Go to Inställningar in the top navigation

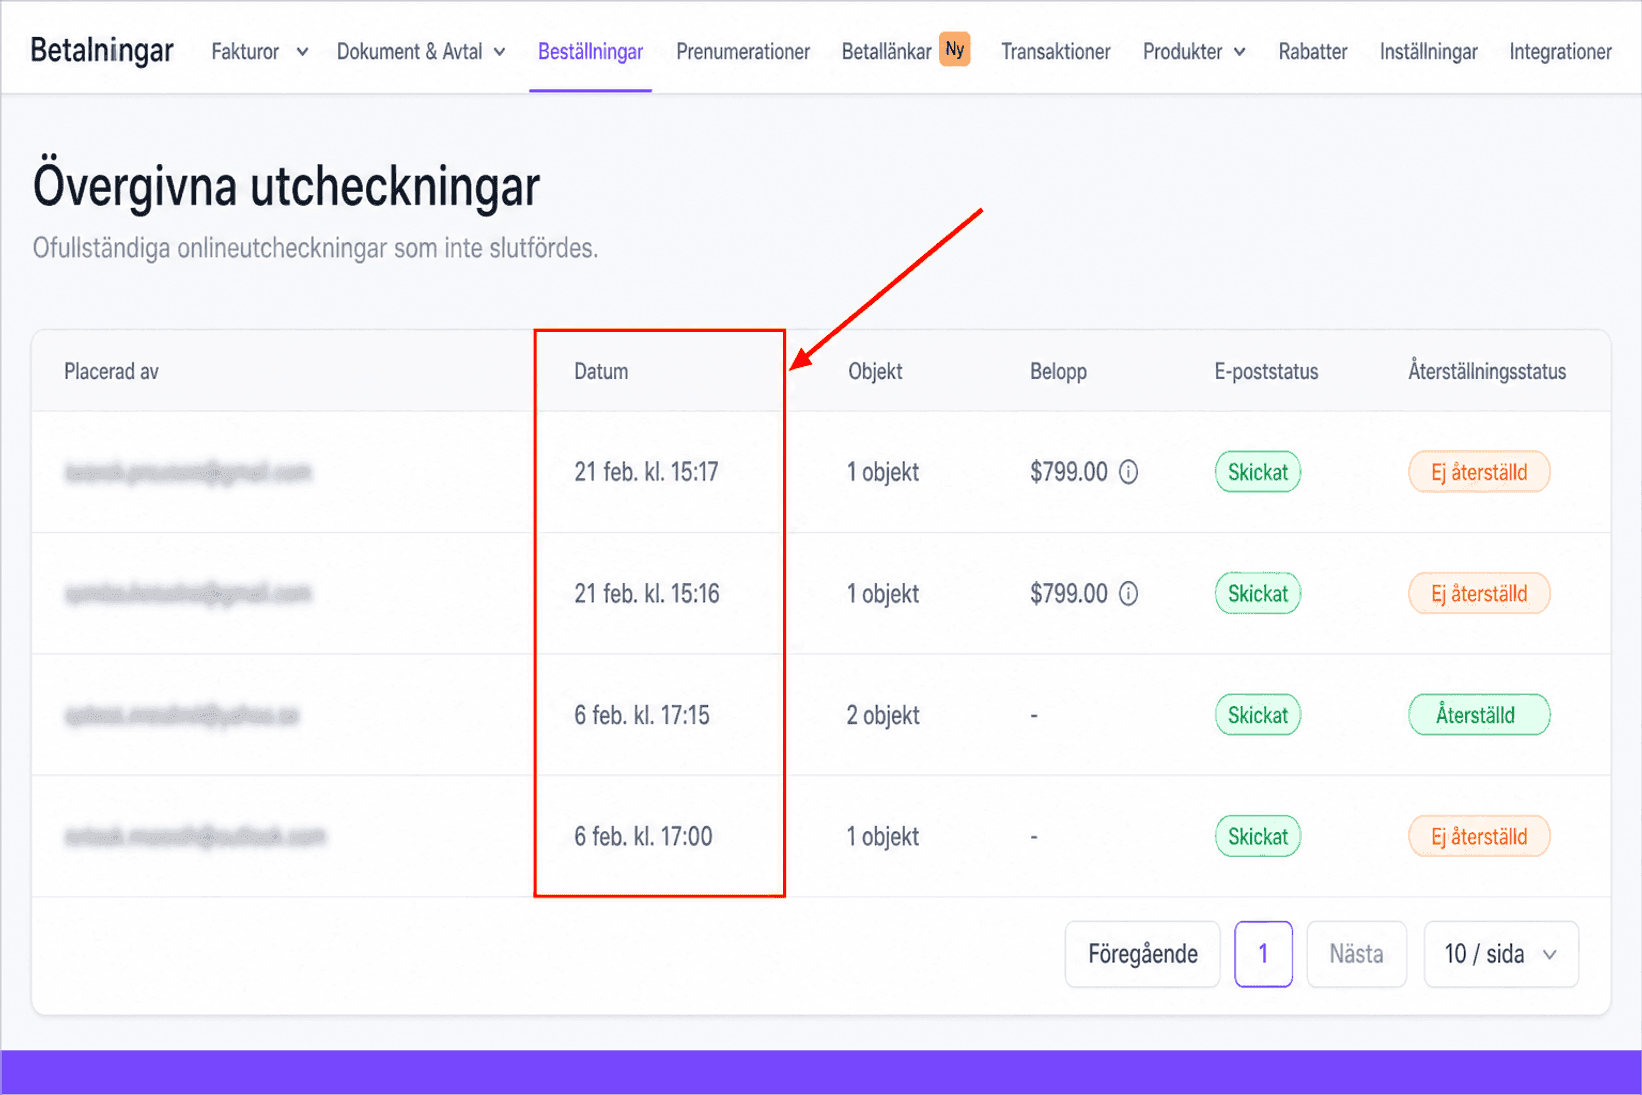tap(1428, 52)
